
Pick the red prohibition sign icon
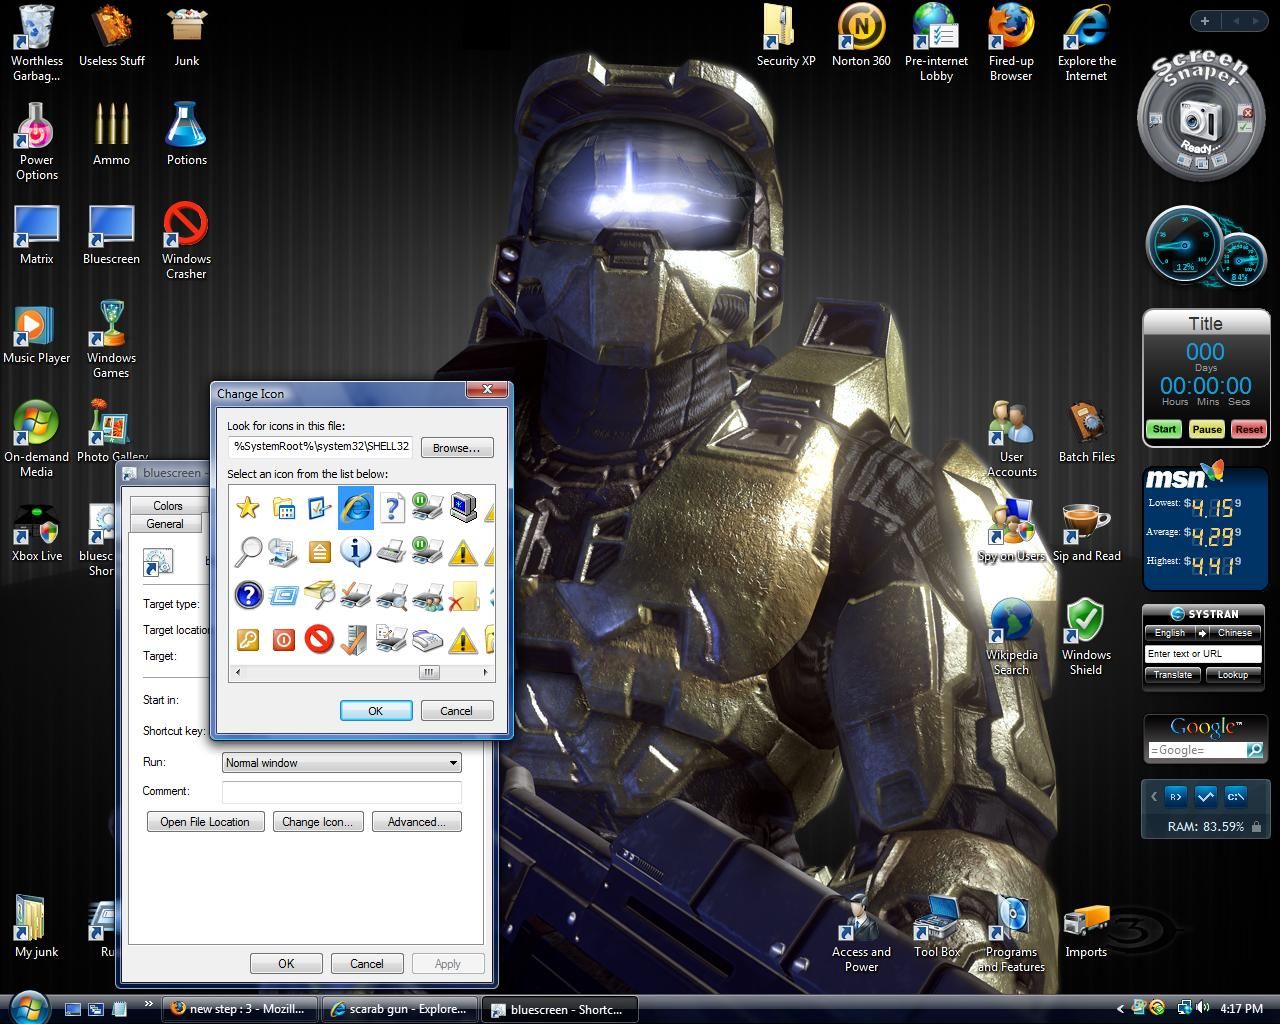tap(319, 638)
